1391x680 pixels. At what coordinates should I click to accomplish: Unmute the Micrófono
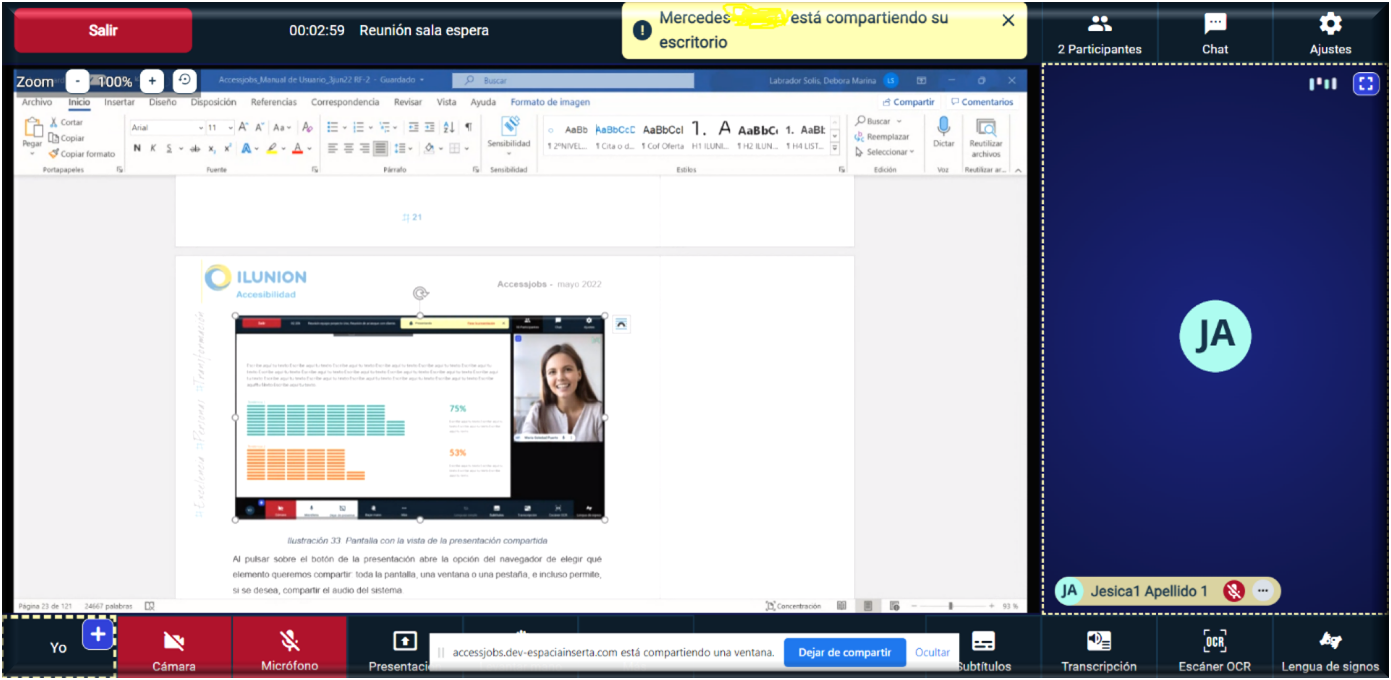pos(290,648)
